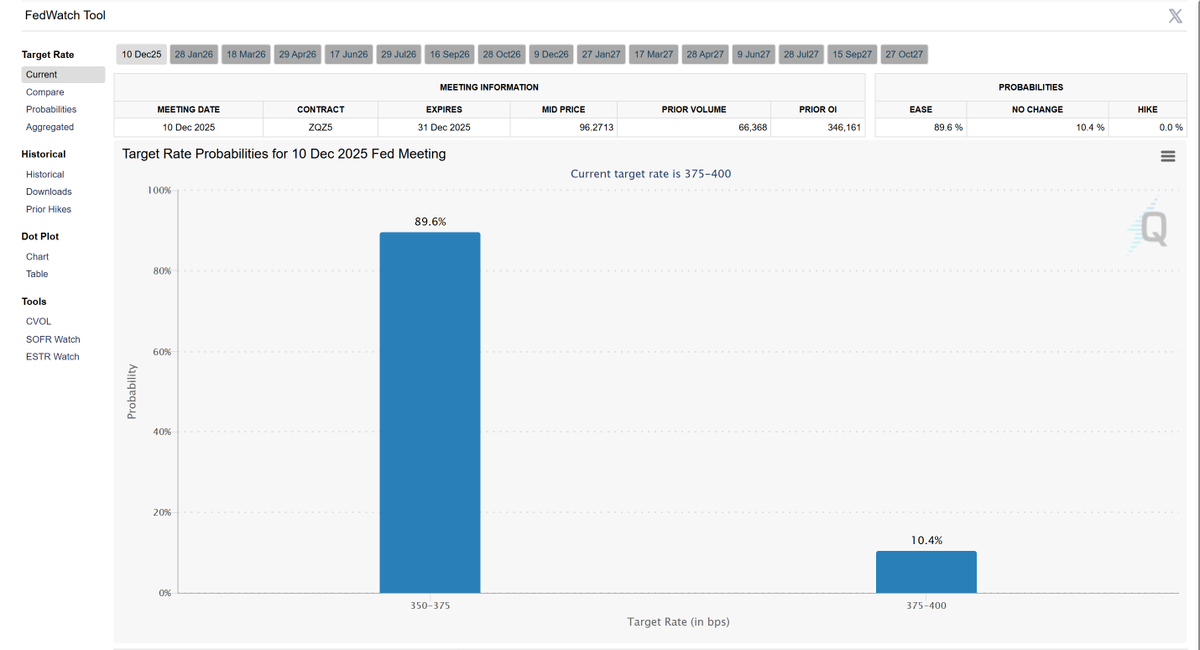Viewport: 1200px width, 650px height.
Task: Click the chart title for 10 Dec 2025 meeting
Action: click(284, 154)
